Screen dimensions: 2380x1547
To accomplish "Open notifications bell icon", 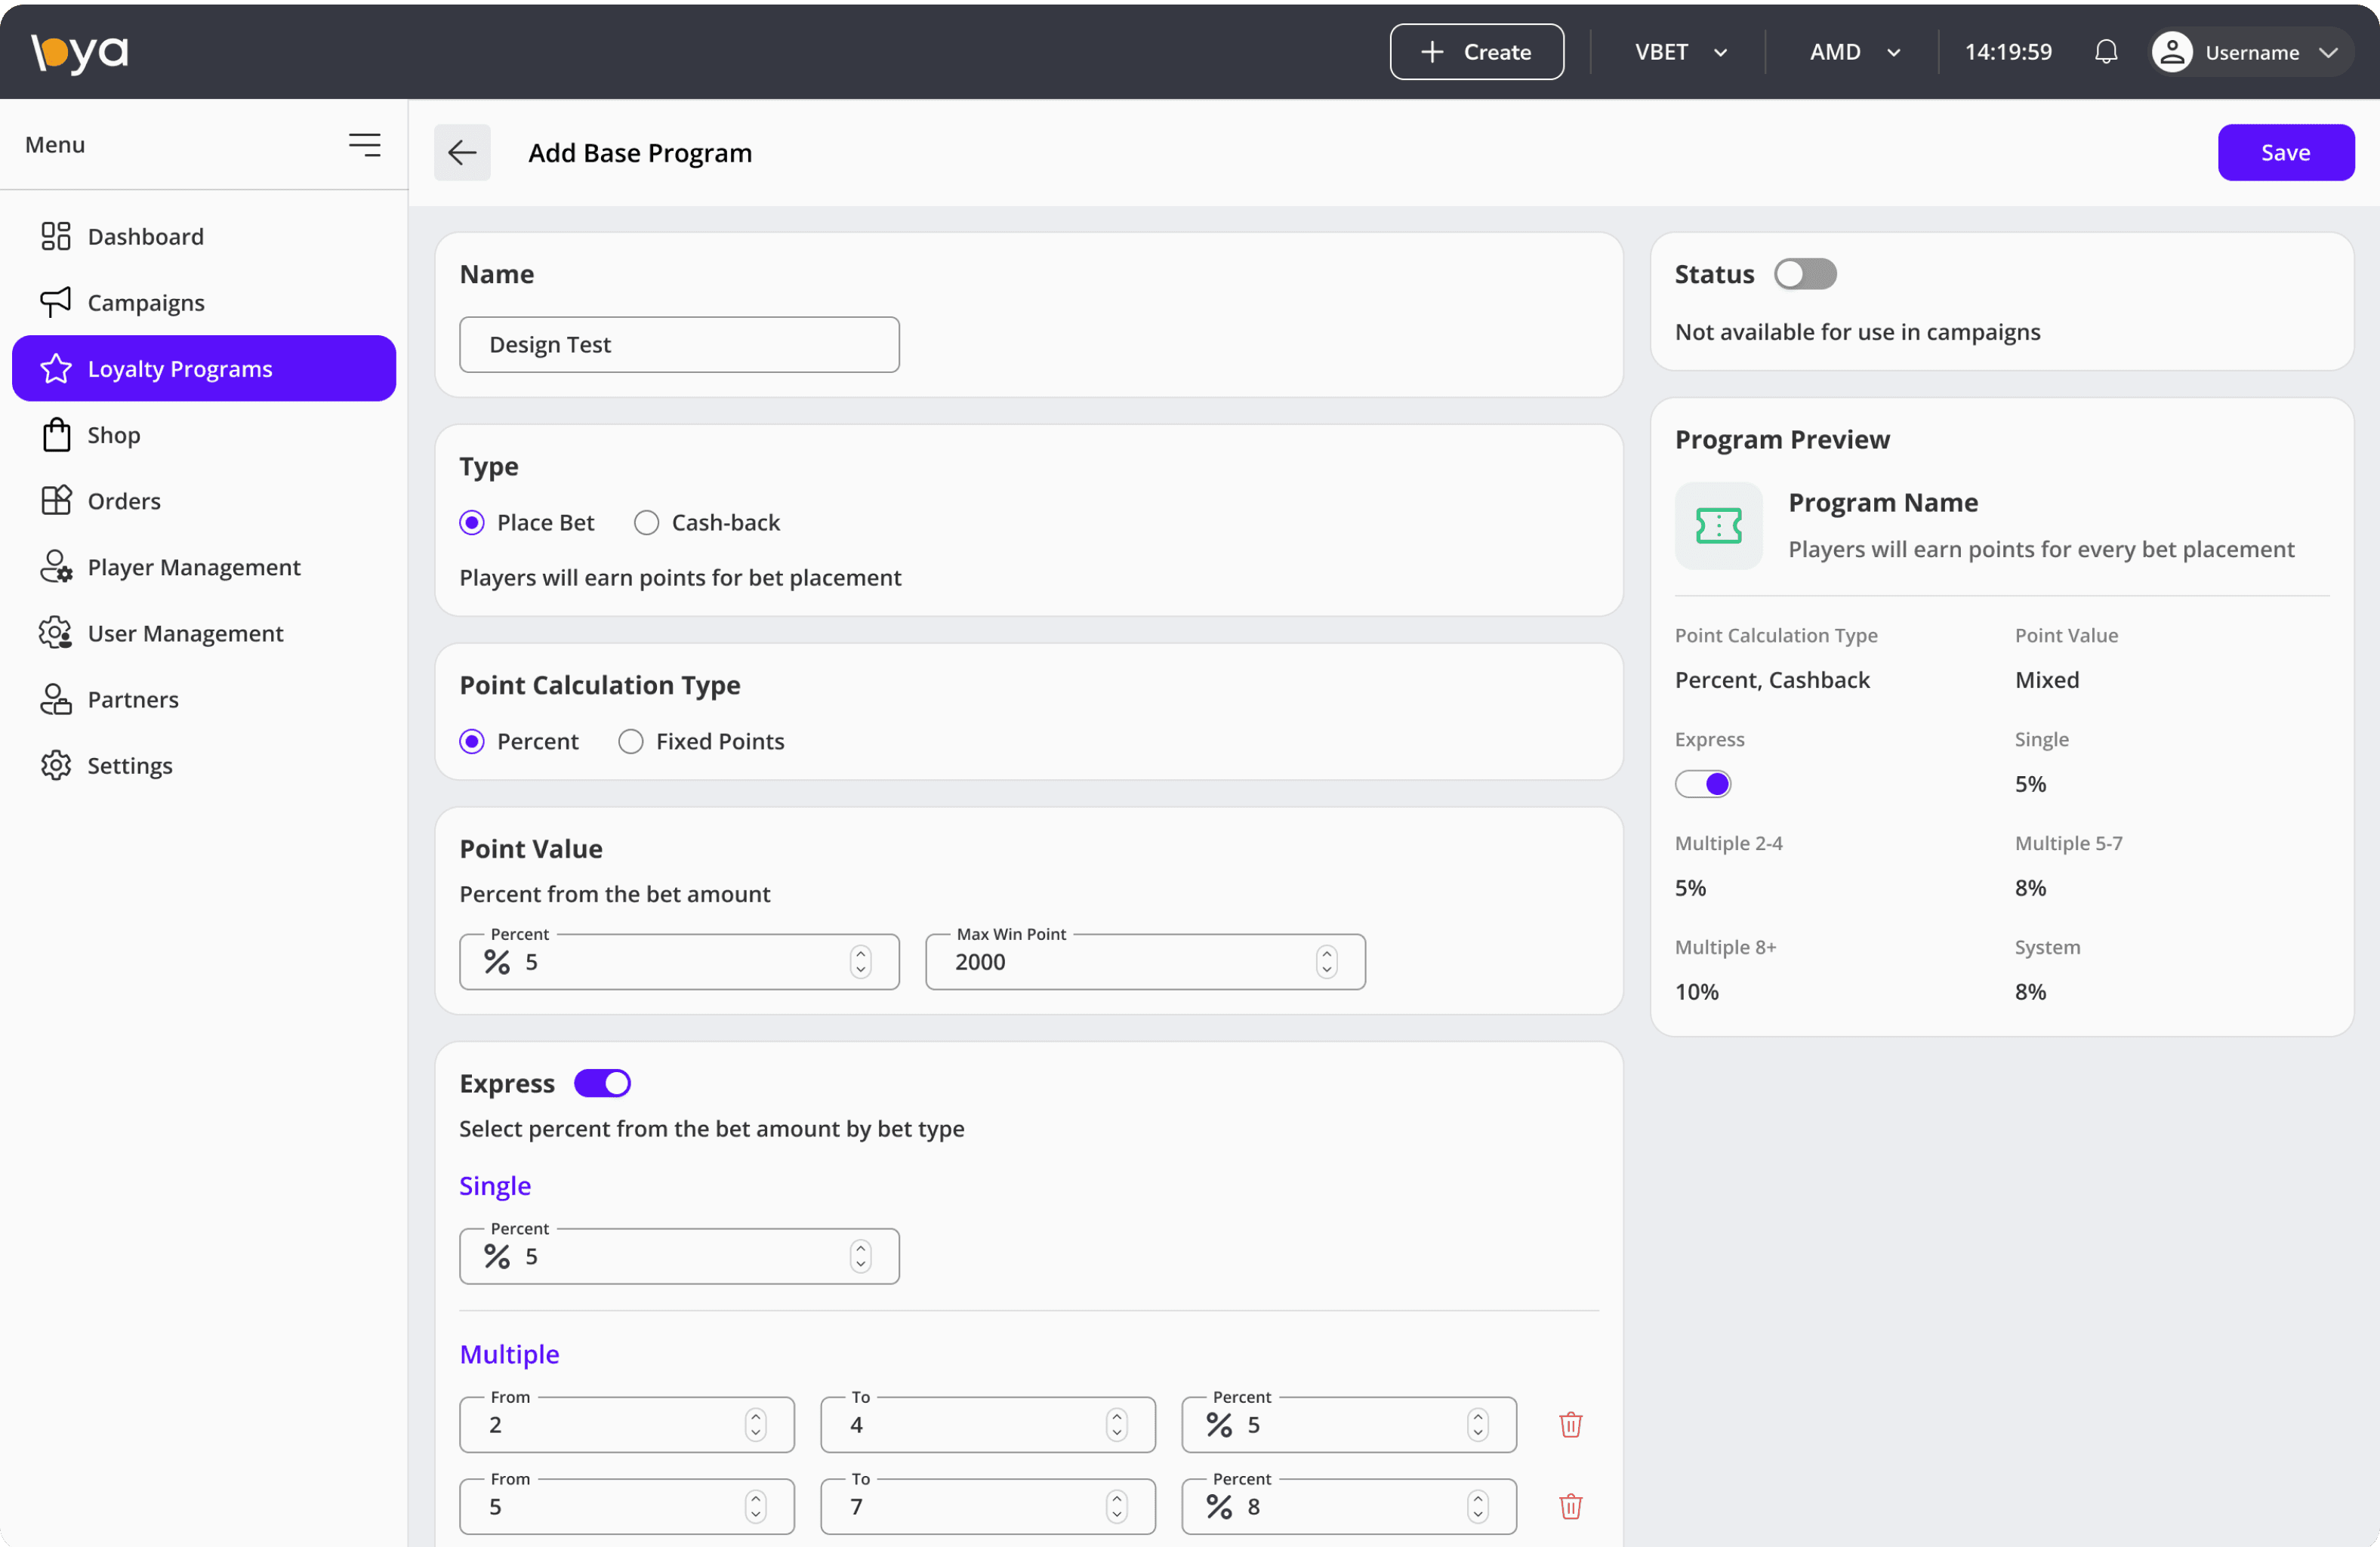I will [2105, 52].
